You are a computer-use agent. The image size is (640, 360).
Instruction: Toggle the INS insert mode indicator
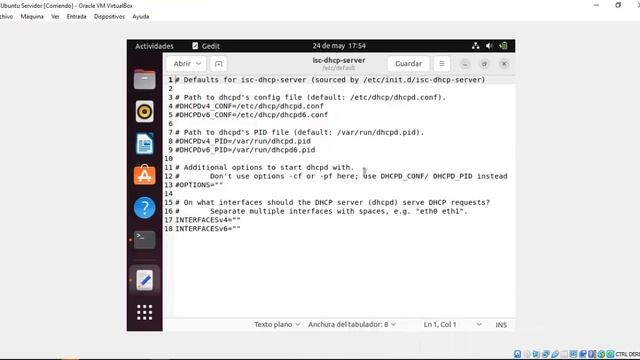tap(501, 325)
